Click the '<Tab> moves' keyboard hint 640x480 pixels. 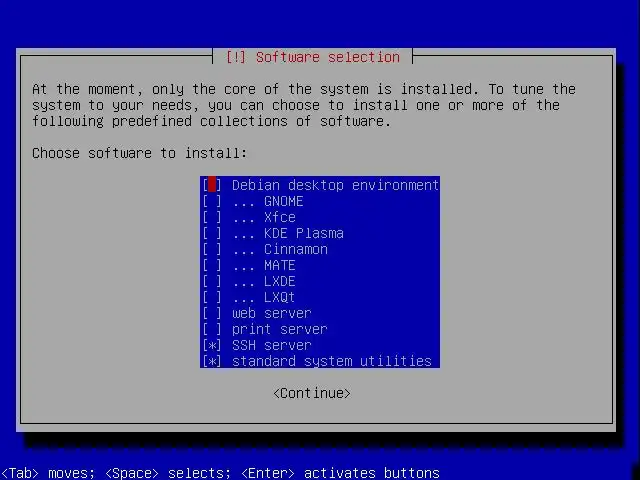[x=47, y=473]
